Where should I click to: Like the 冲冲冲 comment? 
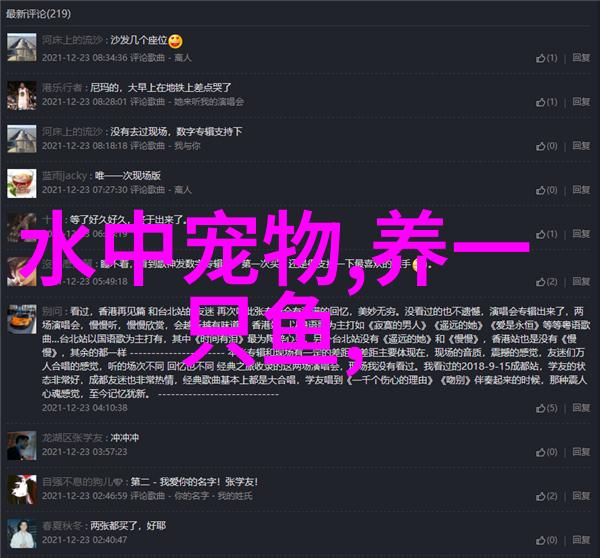(x=546, y=452)
